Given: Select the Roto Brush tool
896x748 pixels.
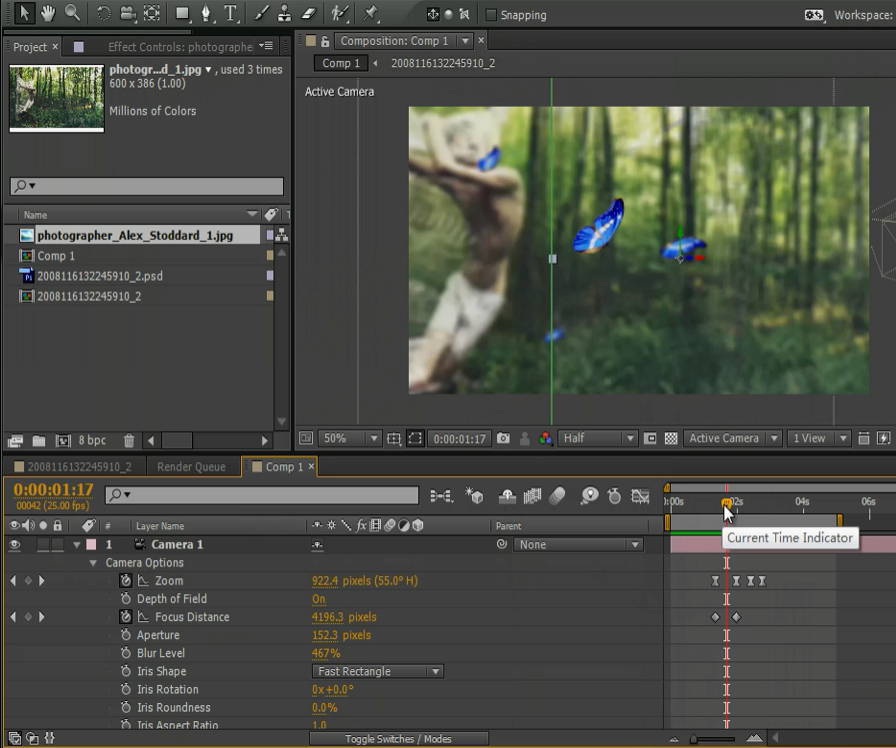Looking at the screenshot, I should [339, 13].
